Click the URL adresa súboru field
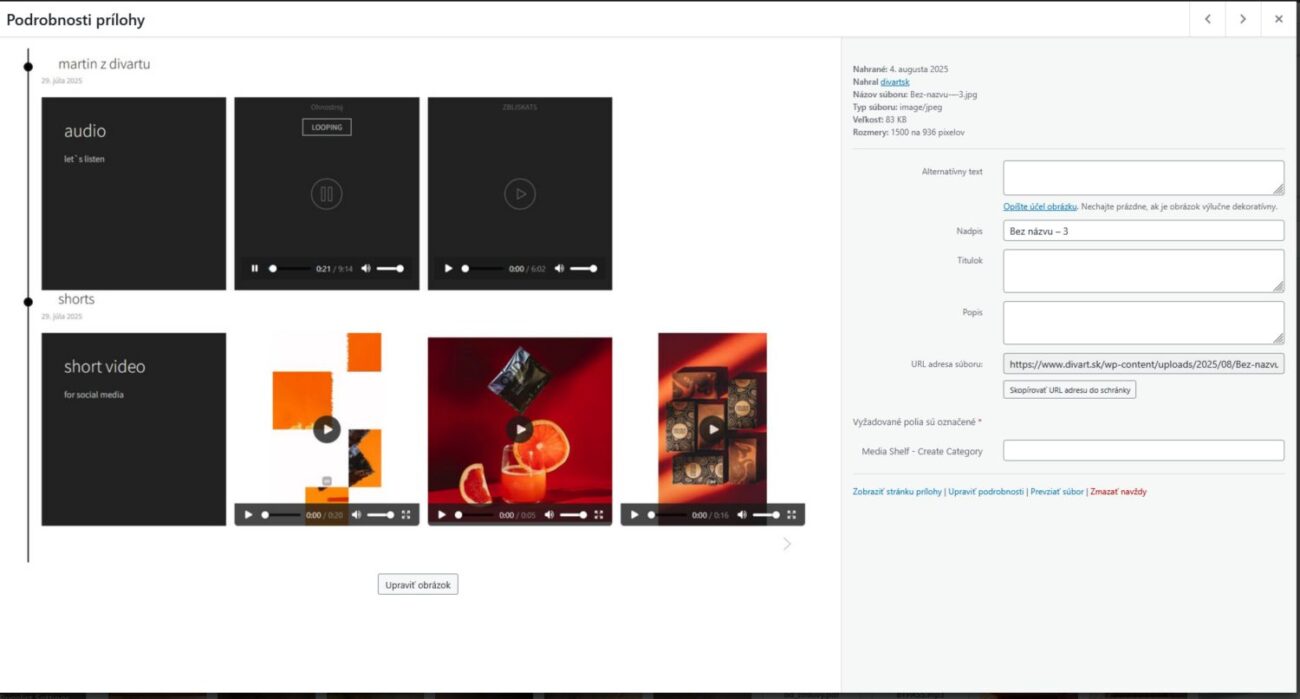Screen dimensions: 1300x699 tap(1143, 365)
